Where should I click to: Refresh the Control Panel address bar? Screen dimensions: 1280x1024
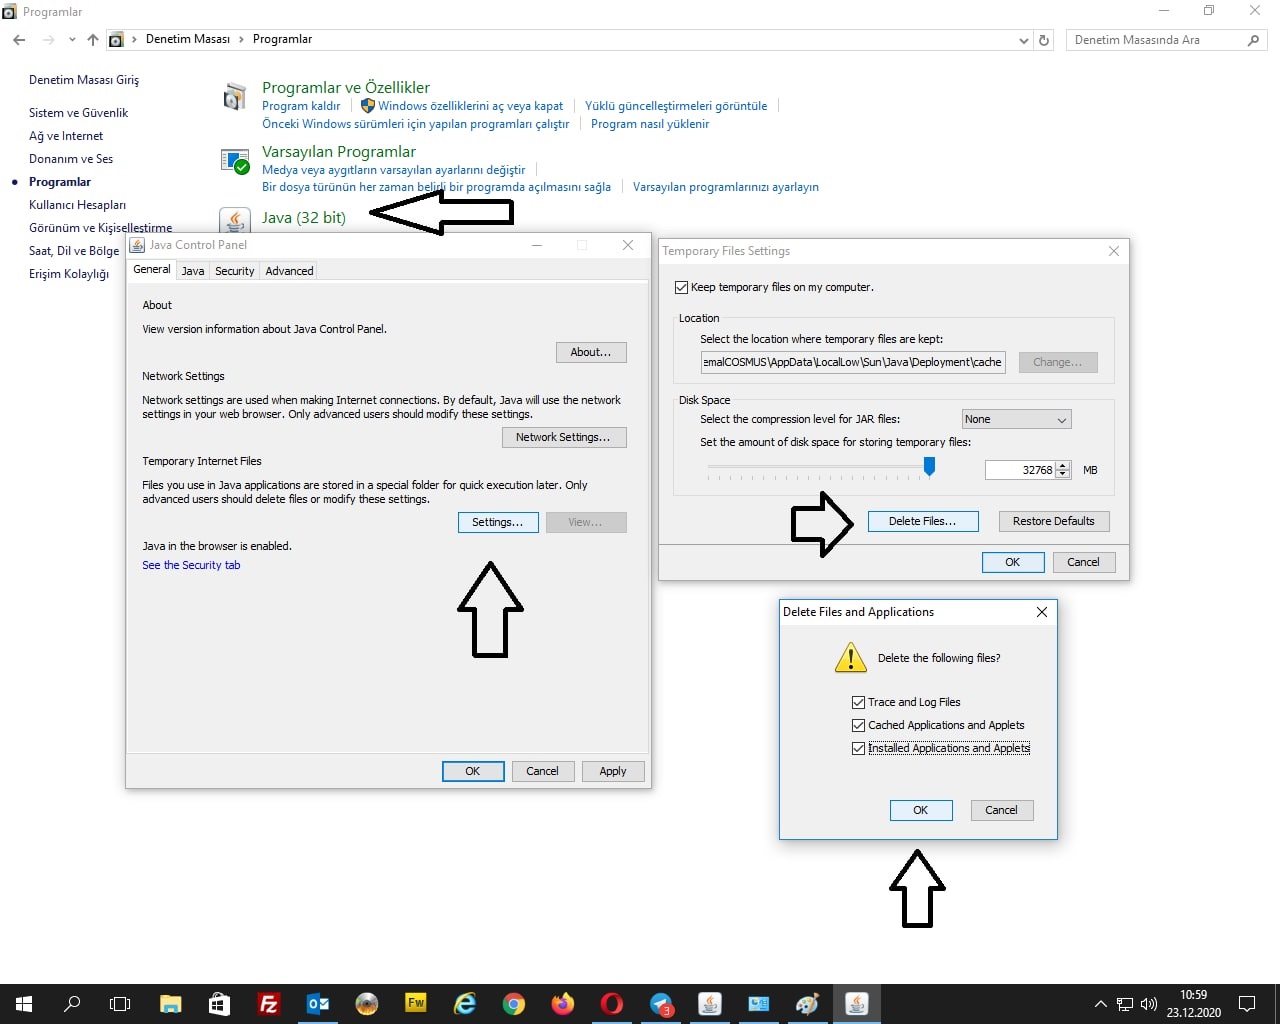click(1044, 40)
